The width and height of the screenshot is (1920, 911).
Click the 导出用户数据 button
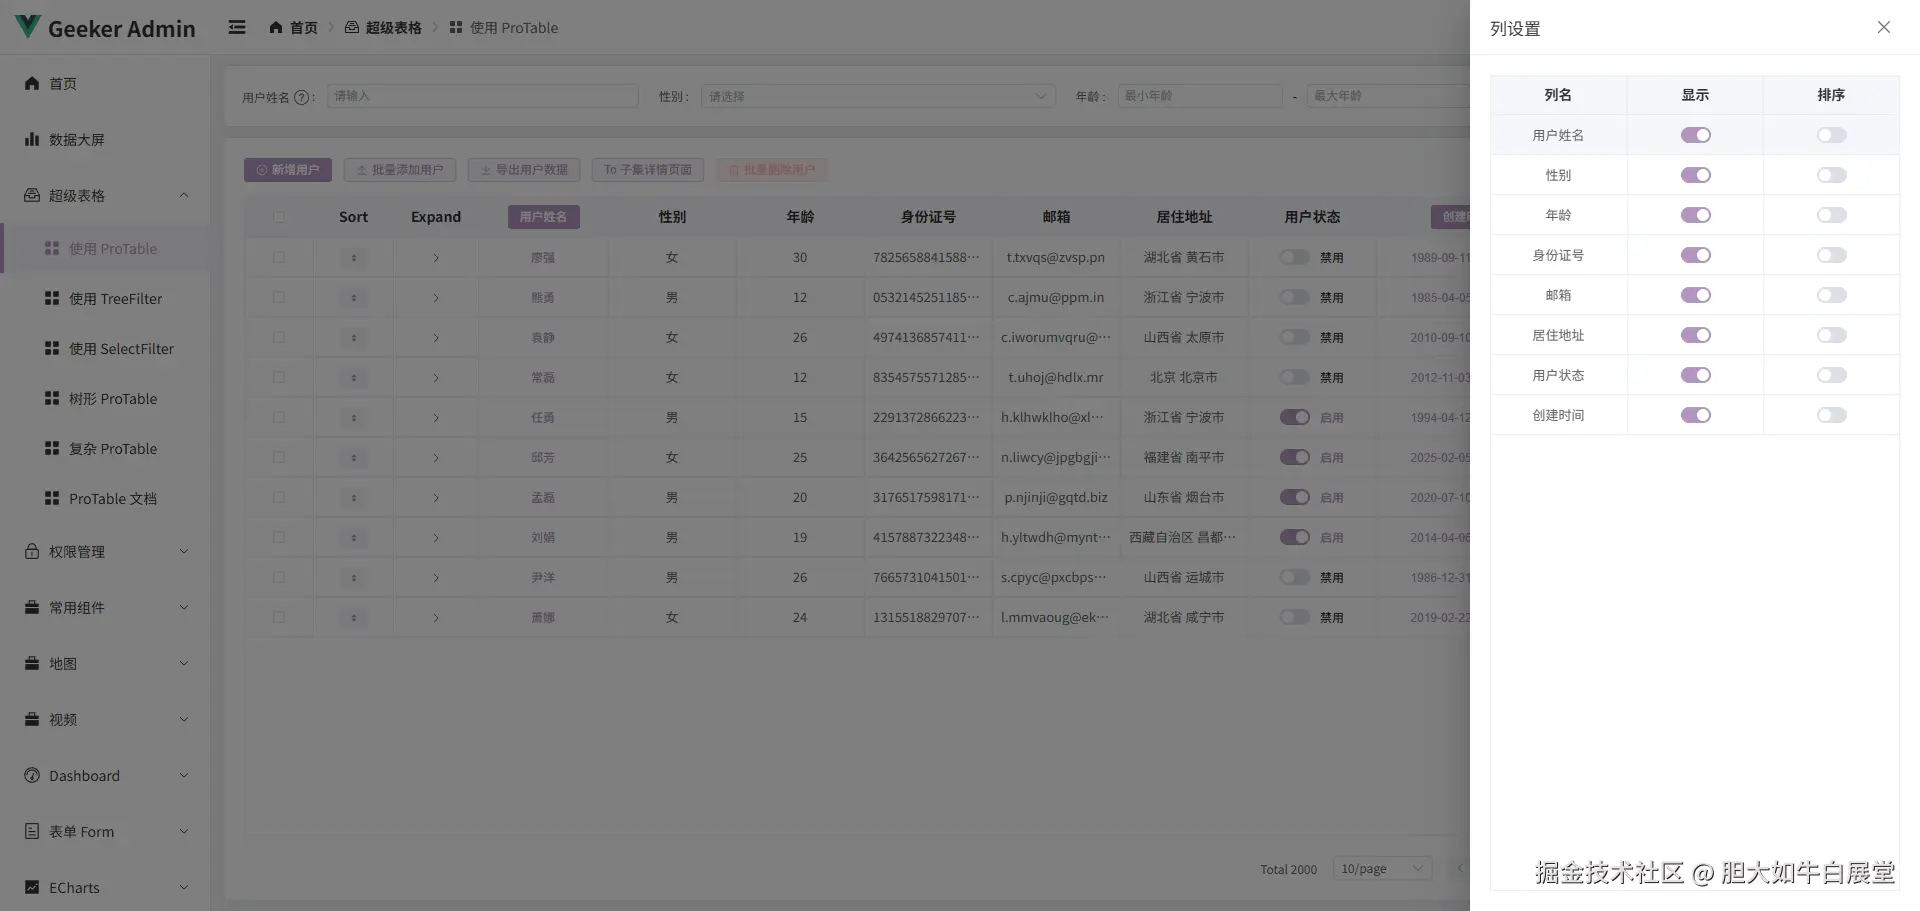(x=524, y=170)
